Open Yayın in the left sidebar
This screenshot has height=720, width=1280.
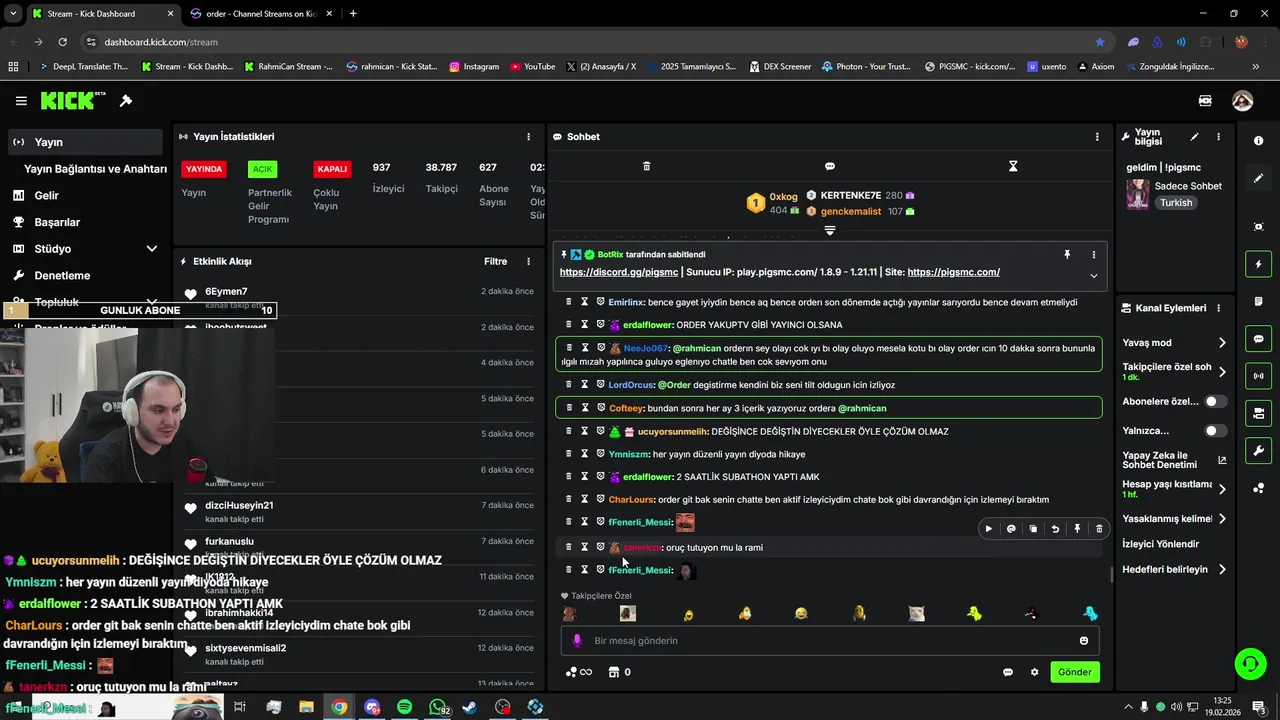[x=85, y=142]
